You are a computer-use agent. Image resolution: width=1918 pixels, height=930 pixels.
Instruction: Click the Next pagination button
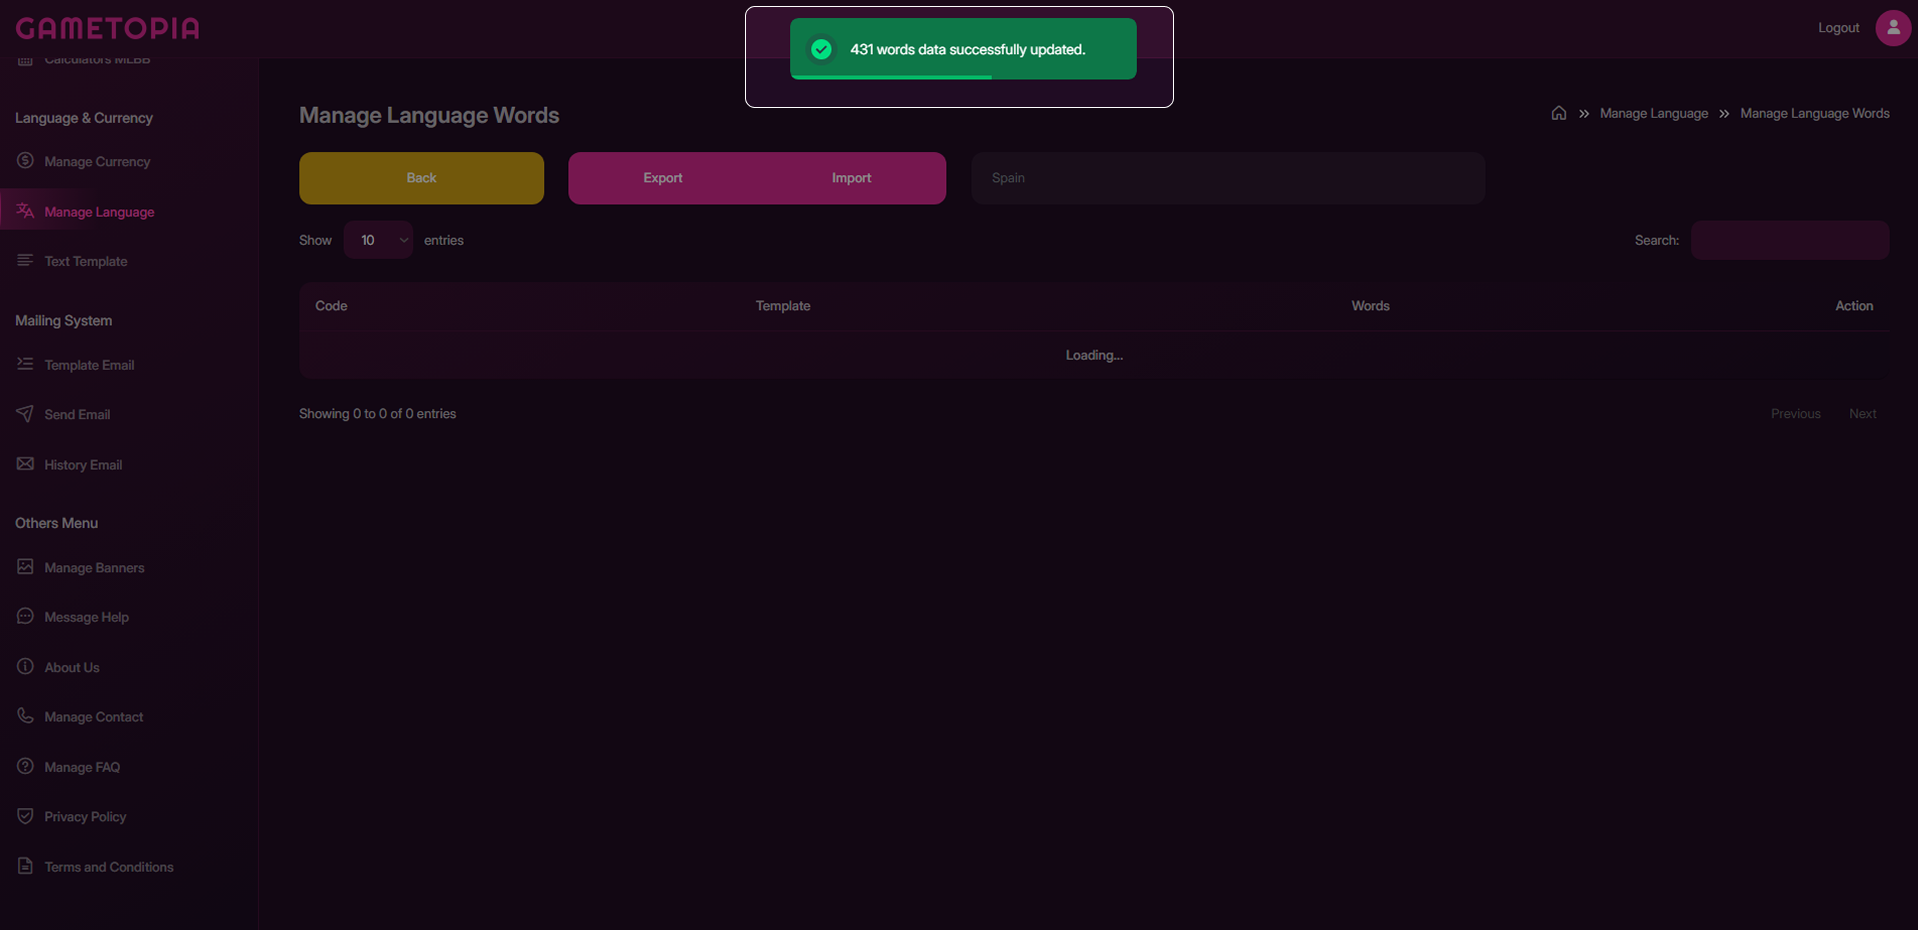tap(1862, 414)
